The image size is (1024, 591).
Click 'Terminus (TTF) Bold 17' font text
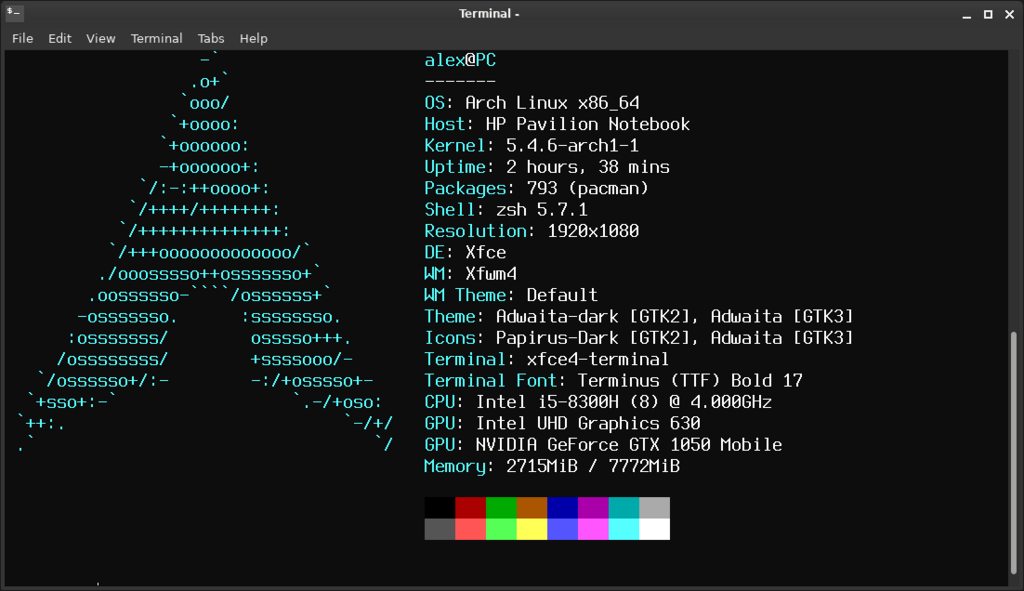pyautogui.click(x=690, y=381)
